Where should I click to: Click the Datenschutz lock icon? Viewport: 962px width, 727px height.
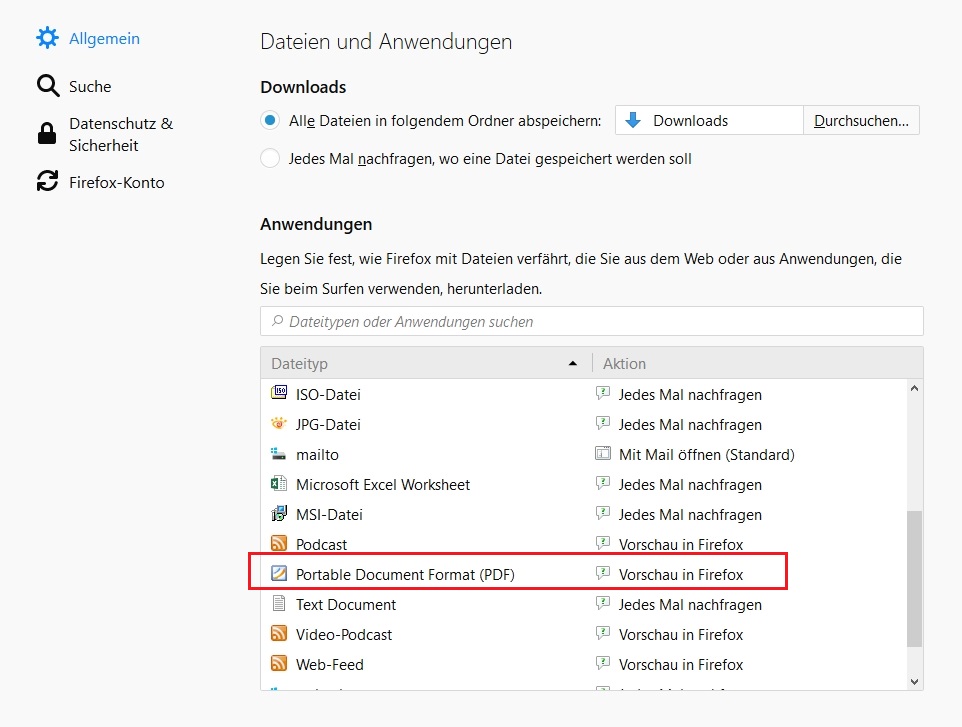coord(47,134)
